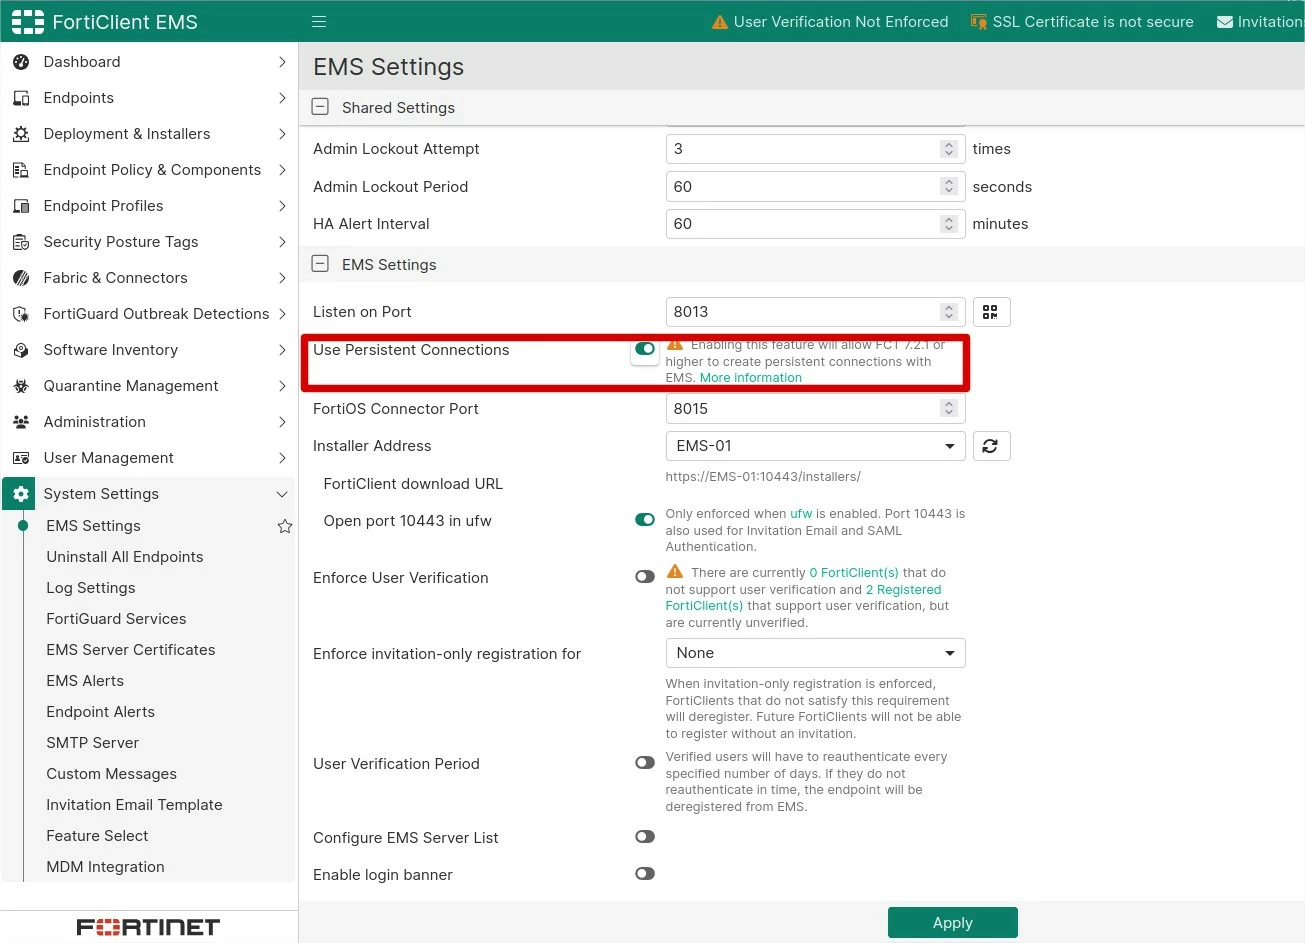Open the 0 FortiClient(s) link

(x=854, y=573)
